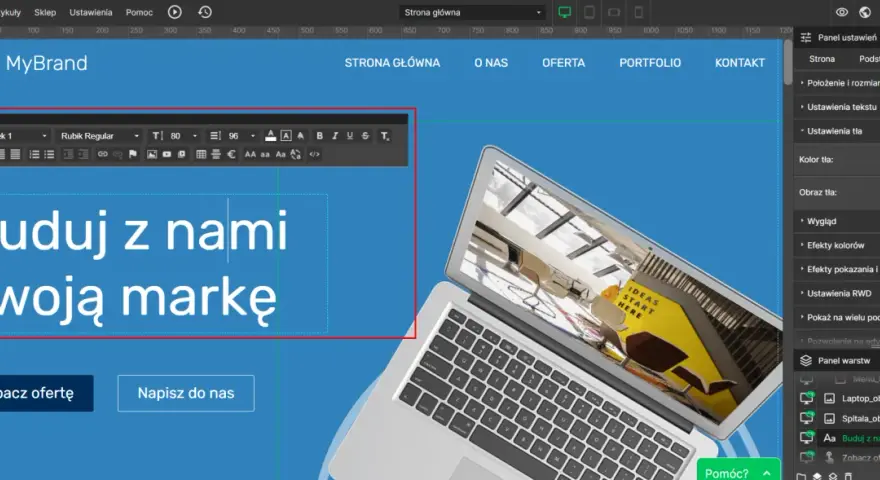Insert a bulleted list
Screen dimensions: 880x480
(49, 154)
